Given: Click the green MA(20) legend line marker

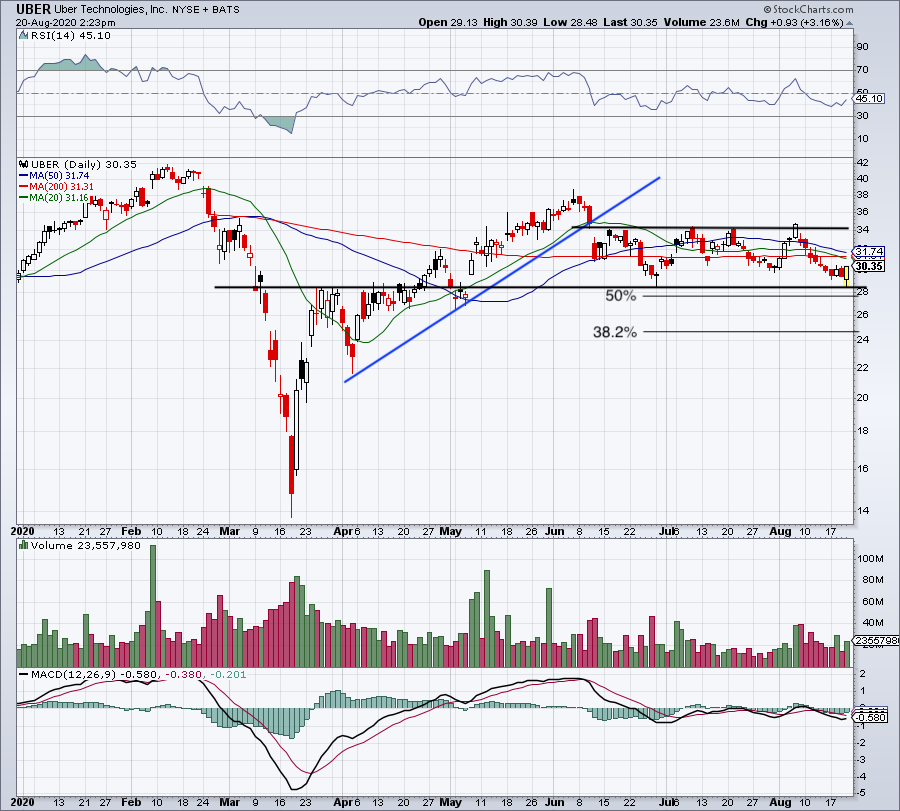Looking at the screenshot, I should 24,198.
